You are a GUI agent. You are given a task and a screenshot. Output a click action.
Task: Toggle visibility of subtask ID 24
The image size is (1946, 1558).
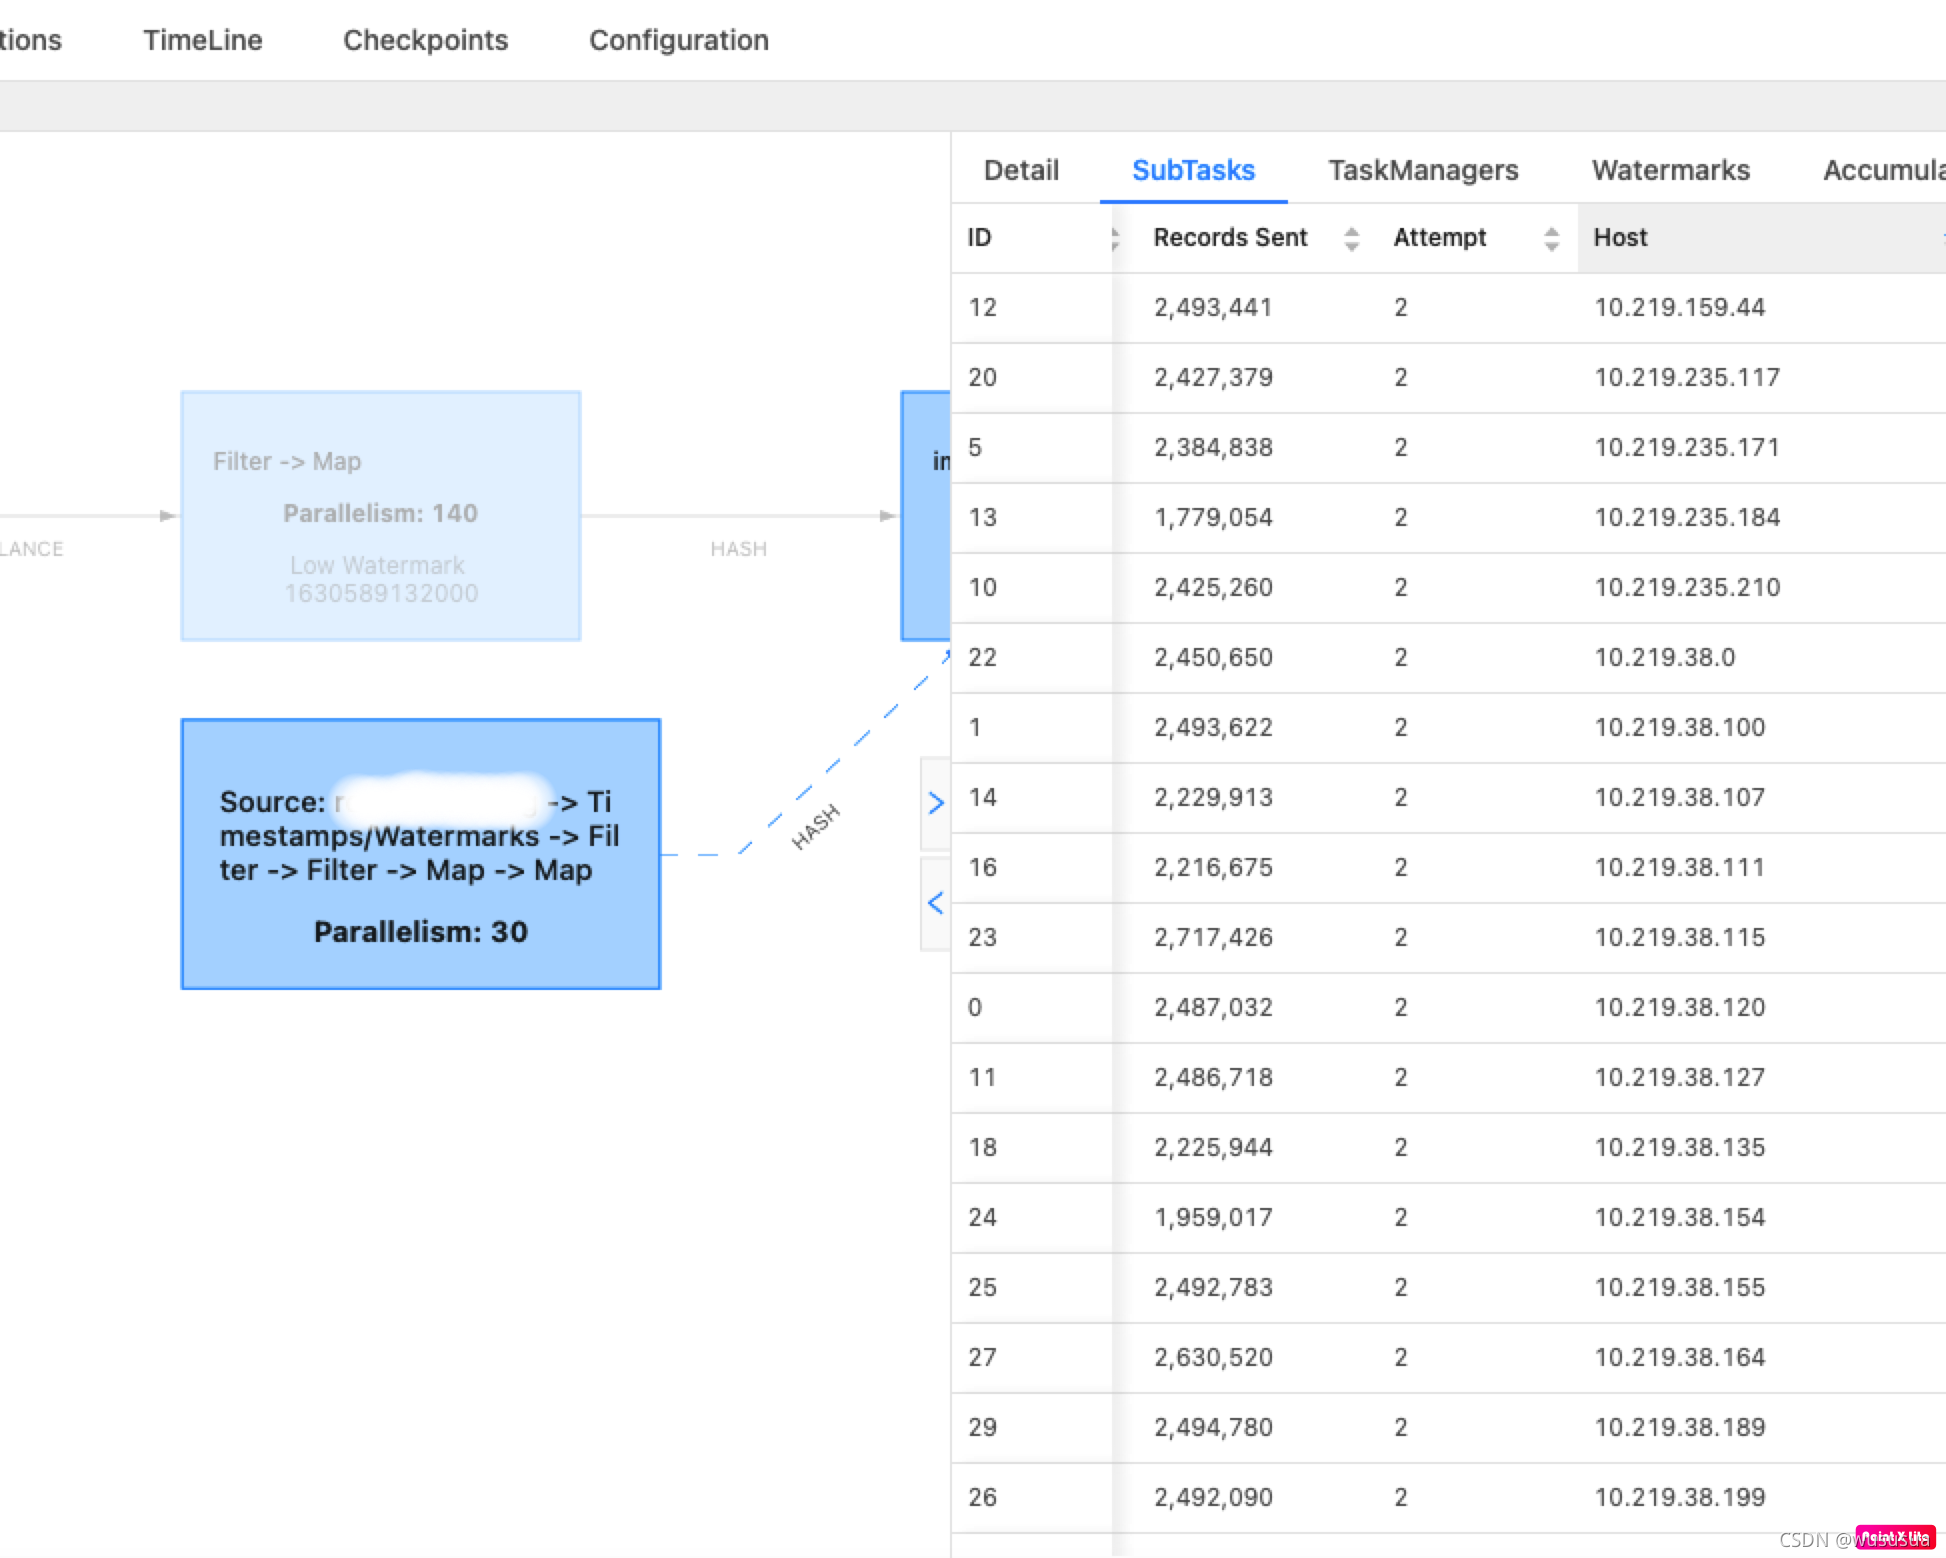984,1218
